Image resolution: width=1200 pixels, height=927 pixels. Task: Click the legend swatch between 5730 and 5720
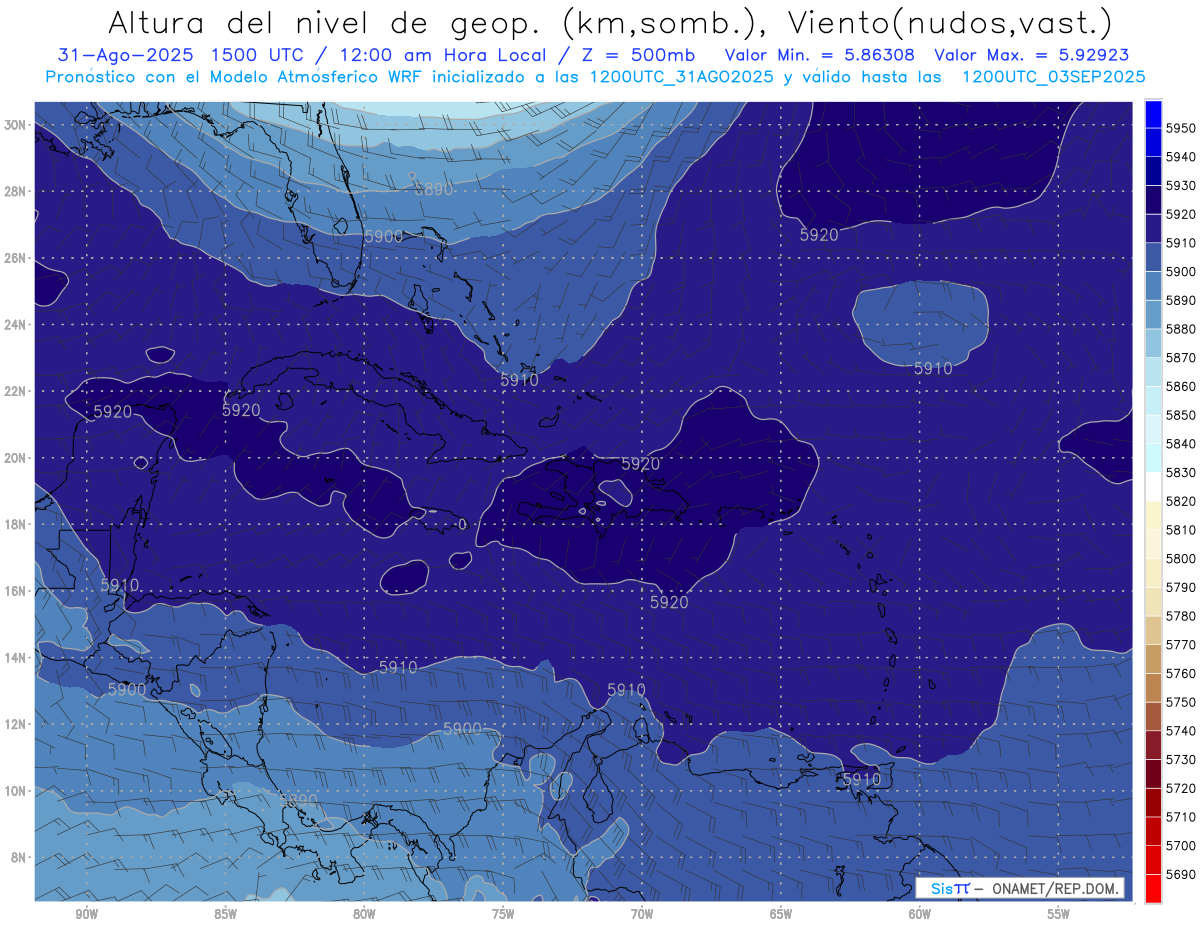1152,774
